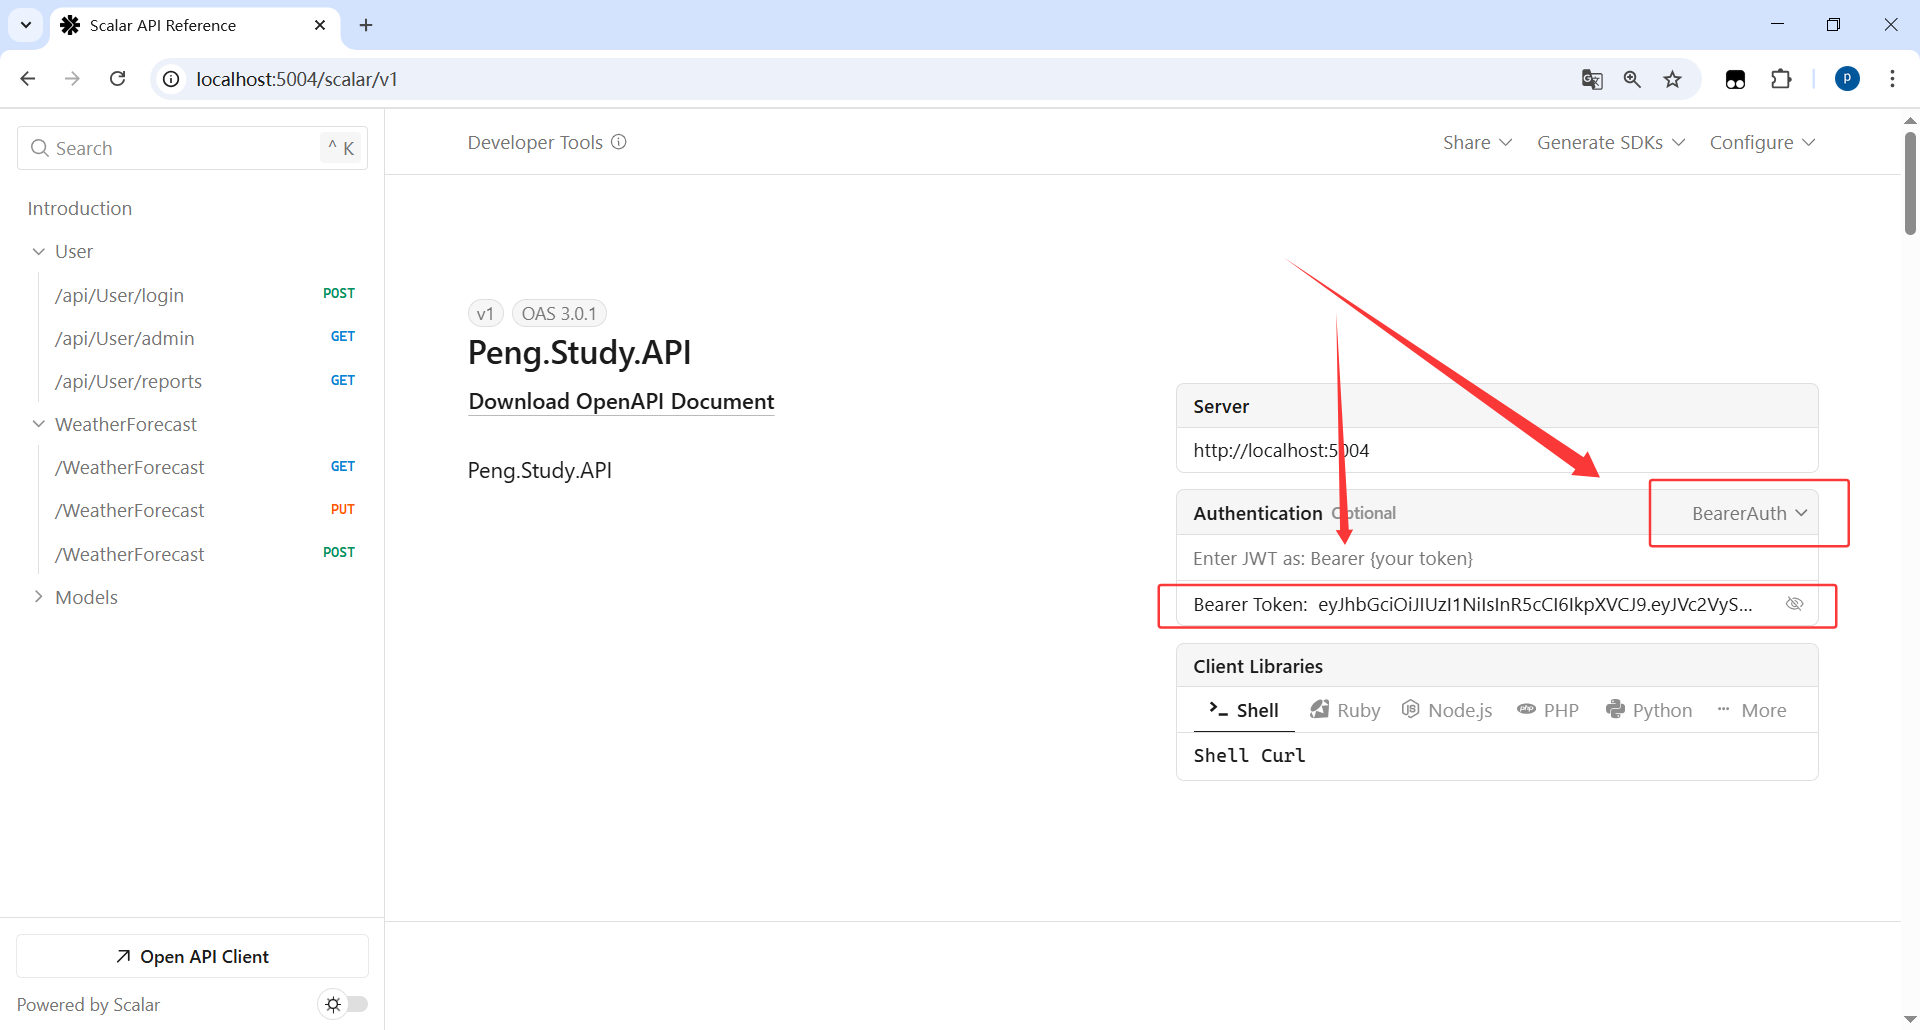This screenshot has width=1920, height=1030.
Task: Reload the page with the refresh icon
Action: (117, 79)
